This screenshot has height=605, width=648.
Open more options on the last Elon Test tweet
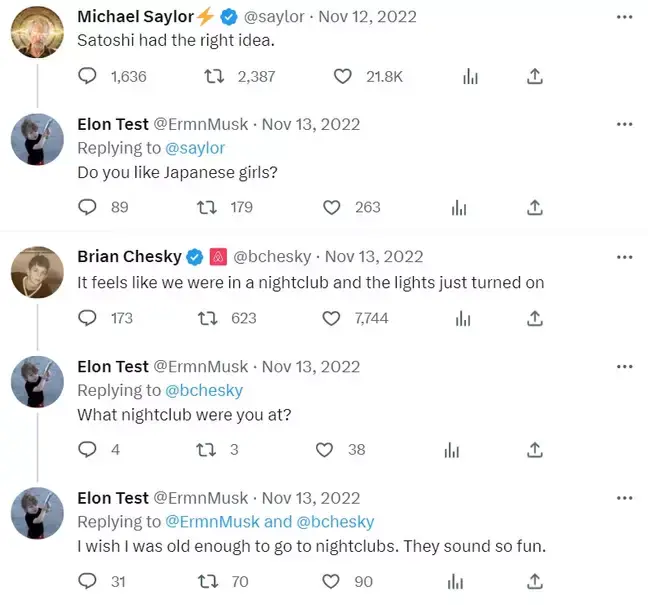point(625,498)
